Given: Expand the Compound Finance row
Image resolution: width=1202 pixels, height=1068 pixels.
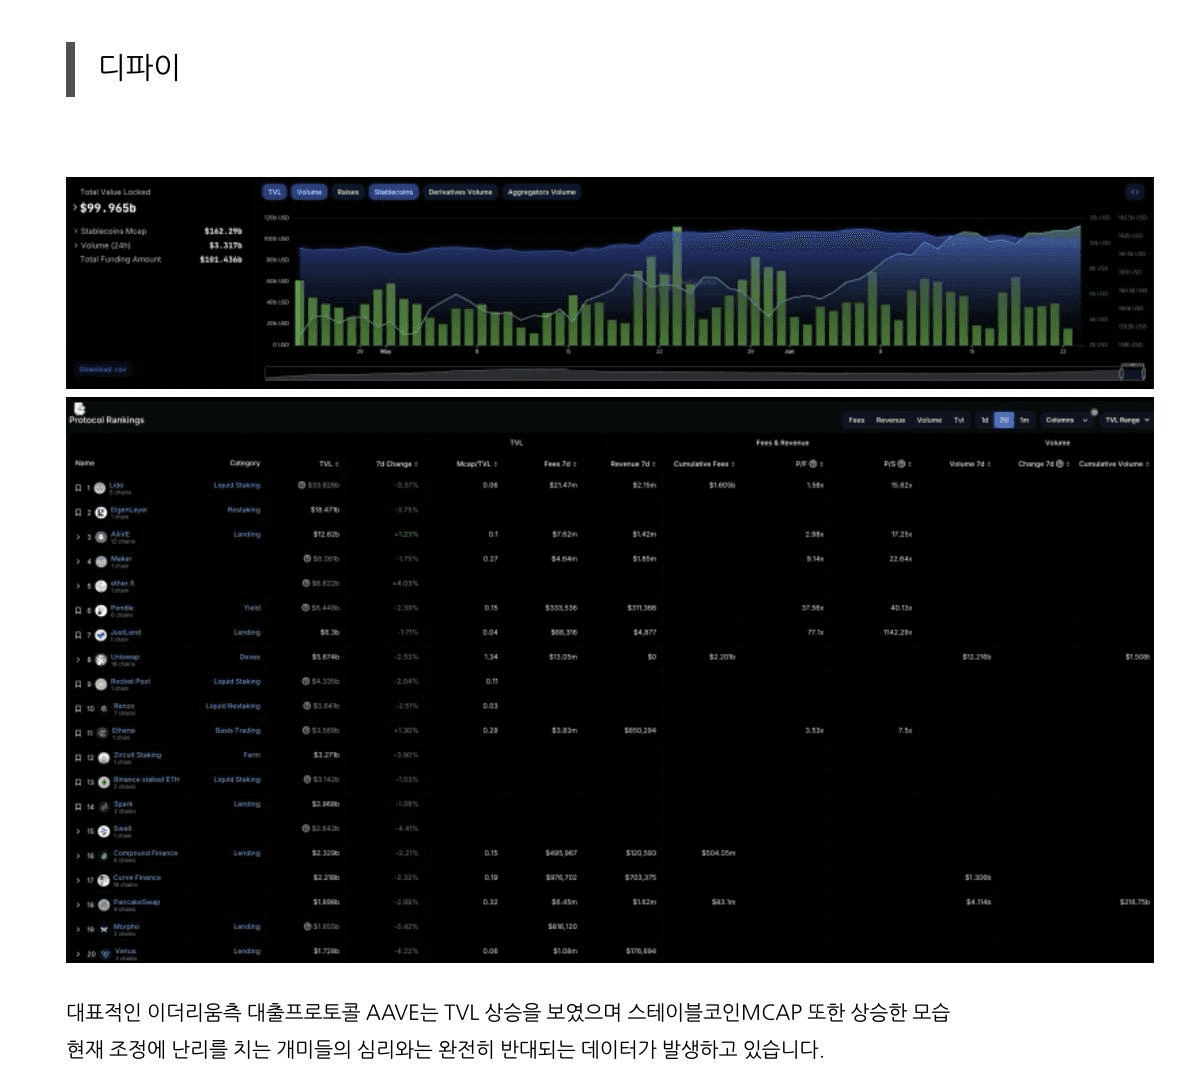Looking at the screenshot, I should pyautogui.click(x=78, y=856).
